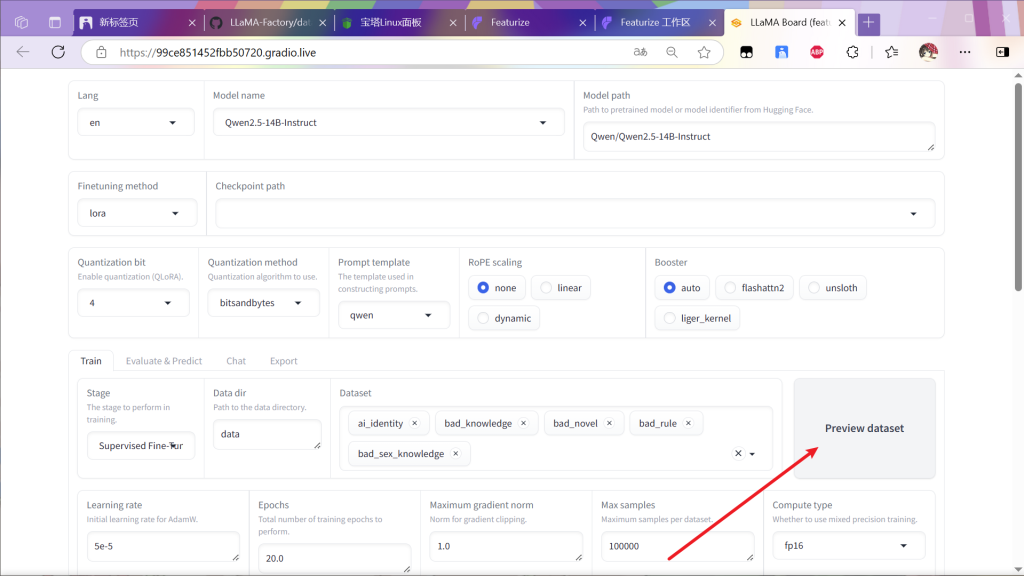Clear all selected datasets

click(738, 453)
